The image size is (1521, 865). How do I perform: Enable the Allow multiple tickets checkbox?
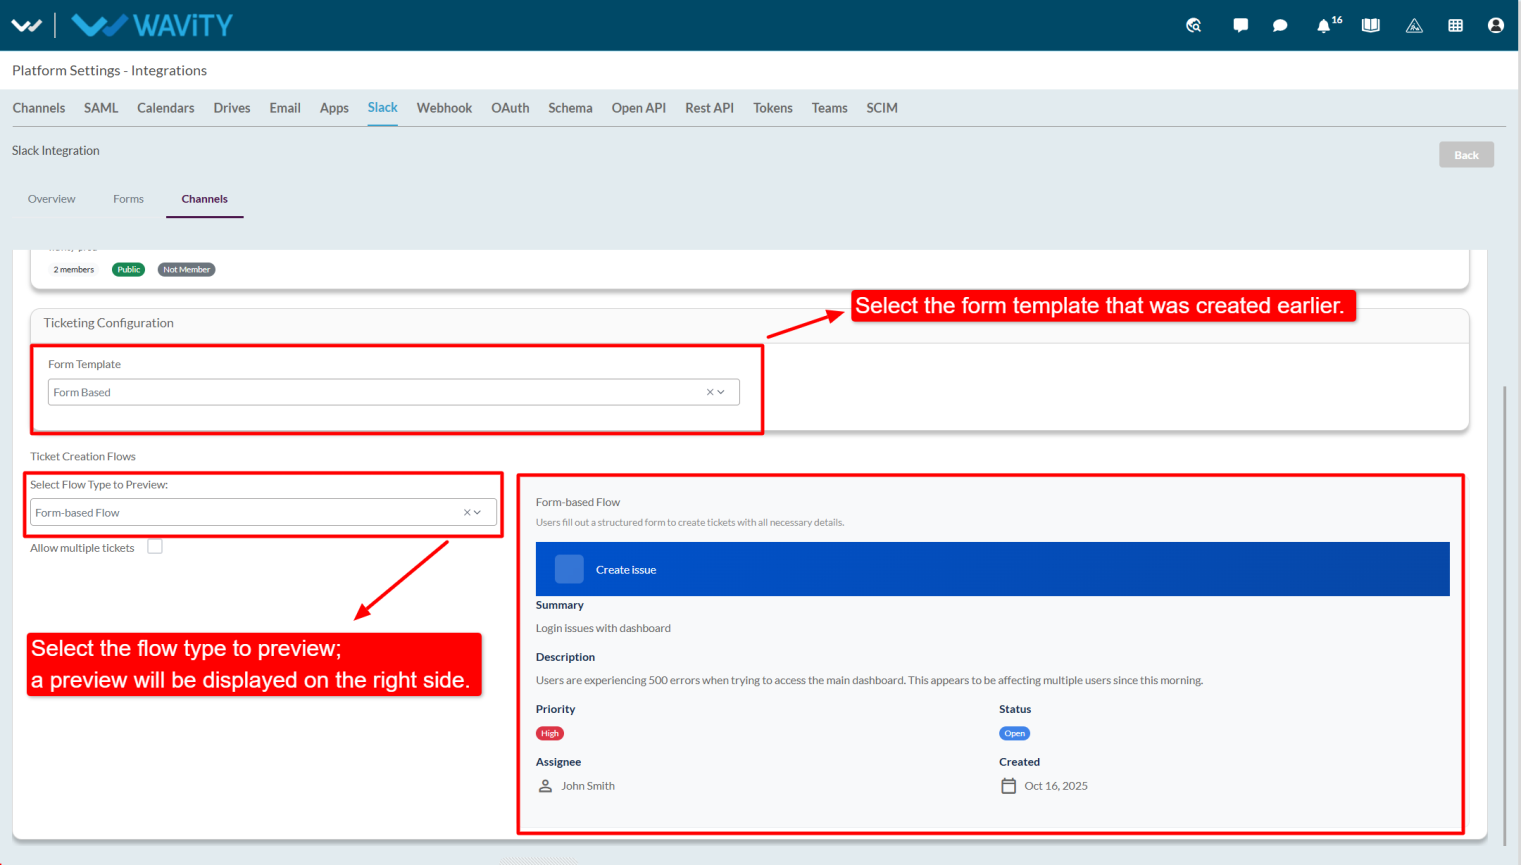pyautogui.click(x=155, y=547)
